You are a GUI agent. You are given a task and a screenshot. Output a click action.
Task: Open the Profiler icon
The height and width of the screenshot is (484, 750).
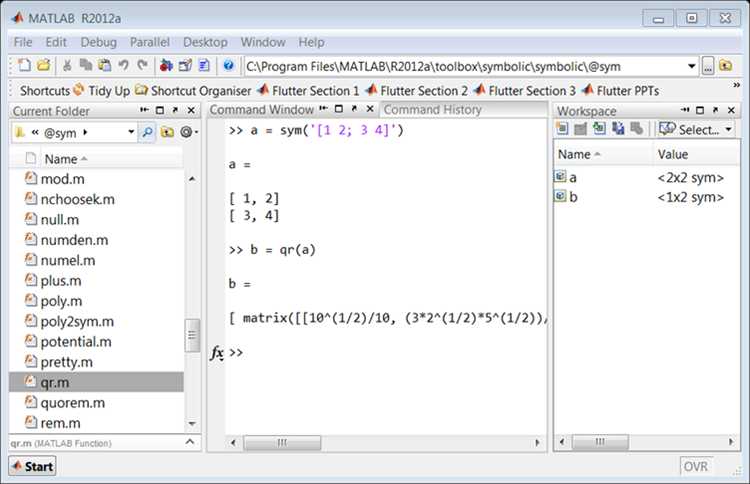pyautogui.click(x=204, y=65)
